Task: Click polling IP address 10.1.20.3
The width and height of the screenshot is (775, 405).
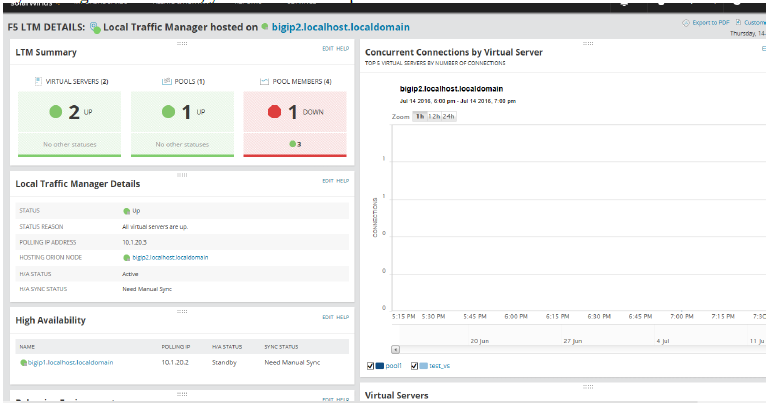Action: [134, 242]
